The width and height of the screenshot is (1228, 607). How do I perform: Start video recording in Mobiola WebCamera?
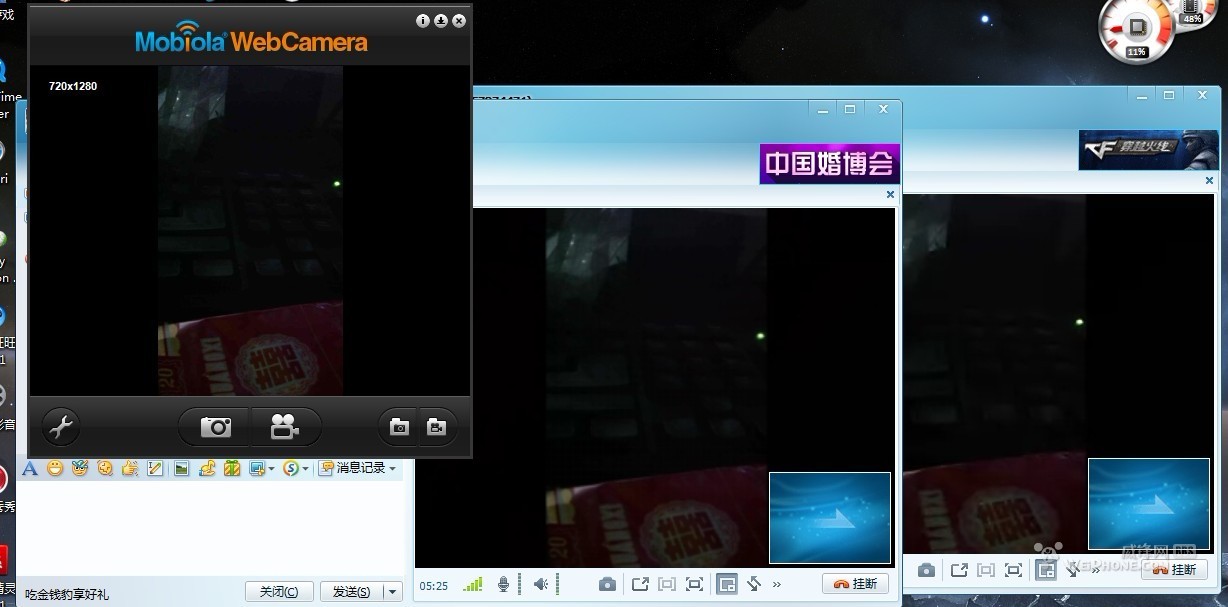coord(285,428)
